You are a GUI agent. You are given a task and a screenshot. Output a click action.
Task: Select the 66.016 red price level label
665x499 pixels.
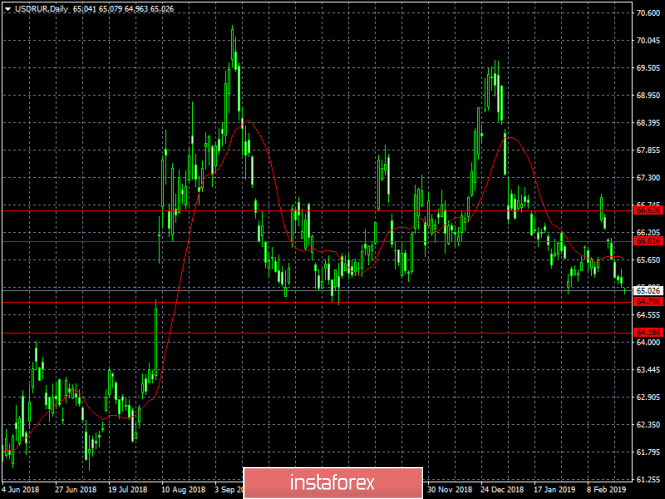(648, 241)
